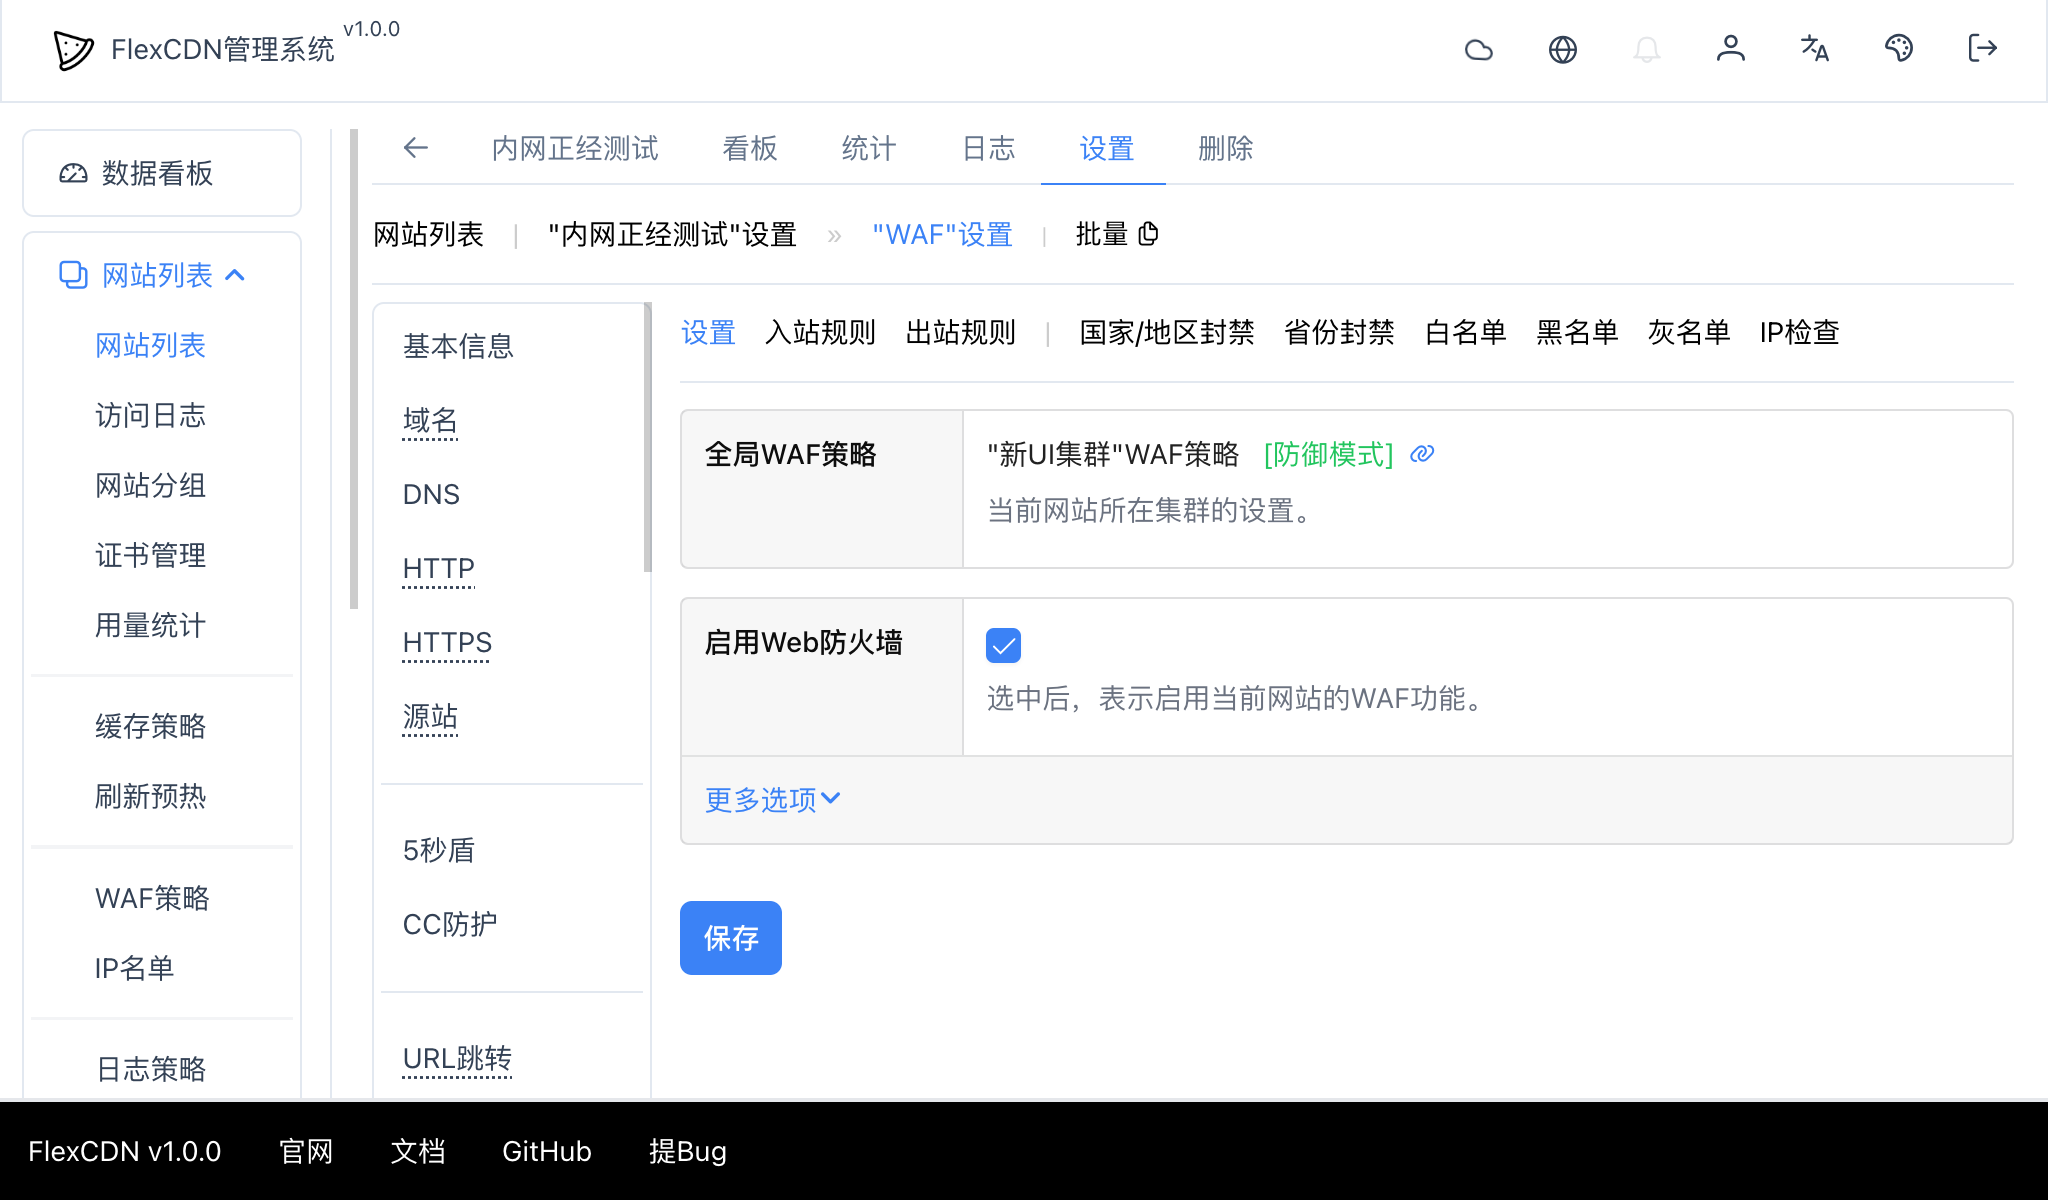Viewport: 2048px width, 1200px height.
Task: Click the notification bell icon
Action: [x=1647, y=49]
